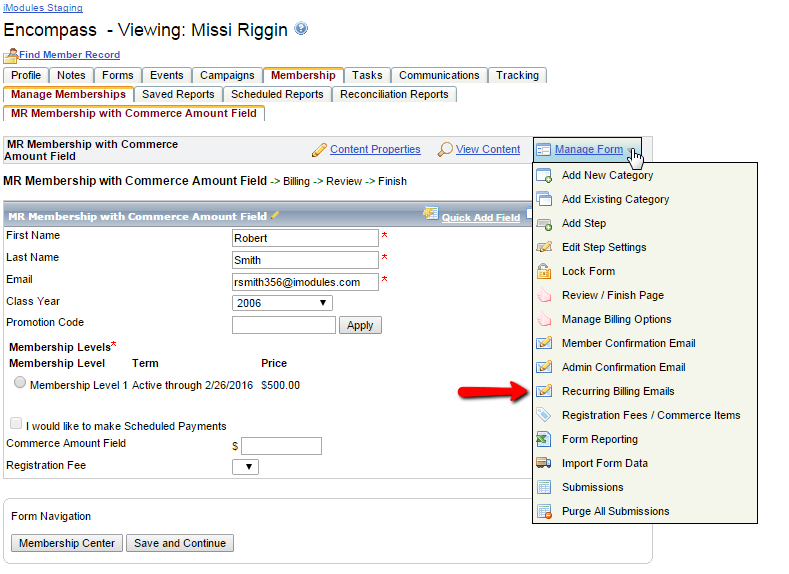This screenshot has width=789, height=574.
Task: Click the Add Step icon
Action: (544, 223)
